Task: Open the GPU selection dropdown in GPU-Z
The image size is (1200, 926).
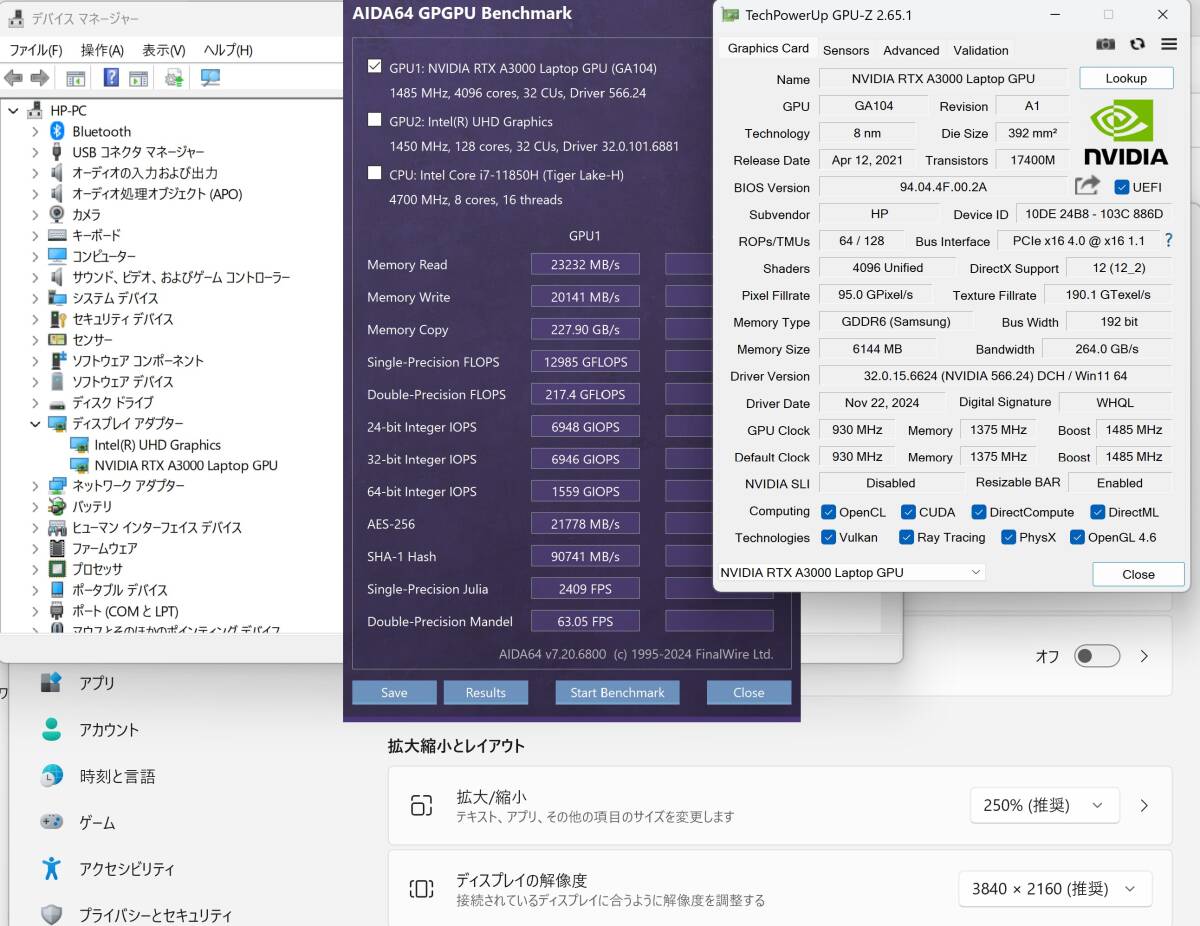Action: 851,573
